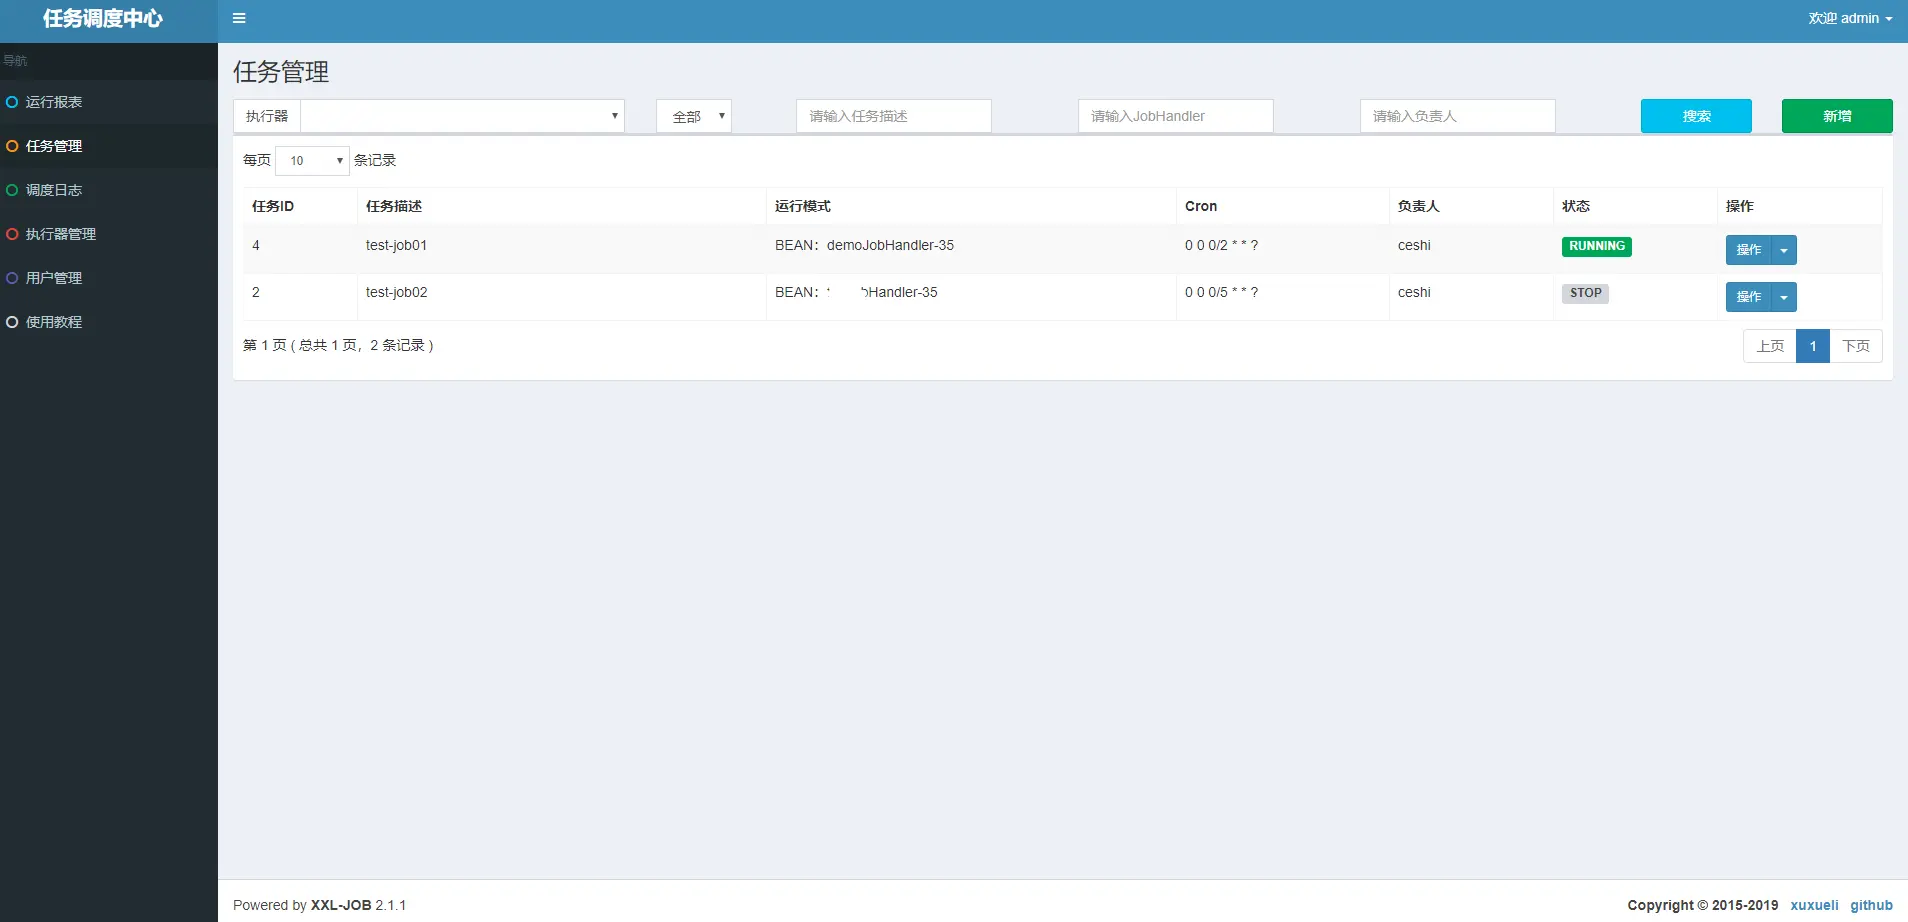
Task: Focus the 请输入任务描述 input field
Action: 894,116
